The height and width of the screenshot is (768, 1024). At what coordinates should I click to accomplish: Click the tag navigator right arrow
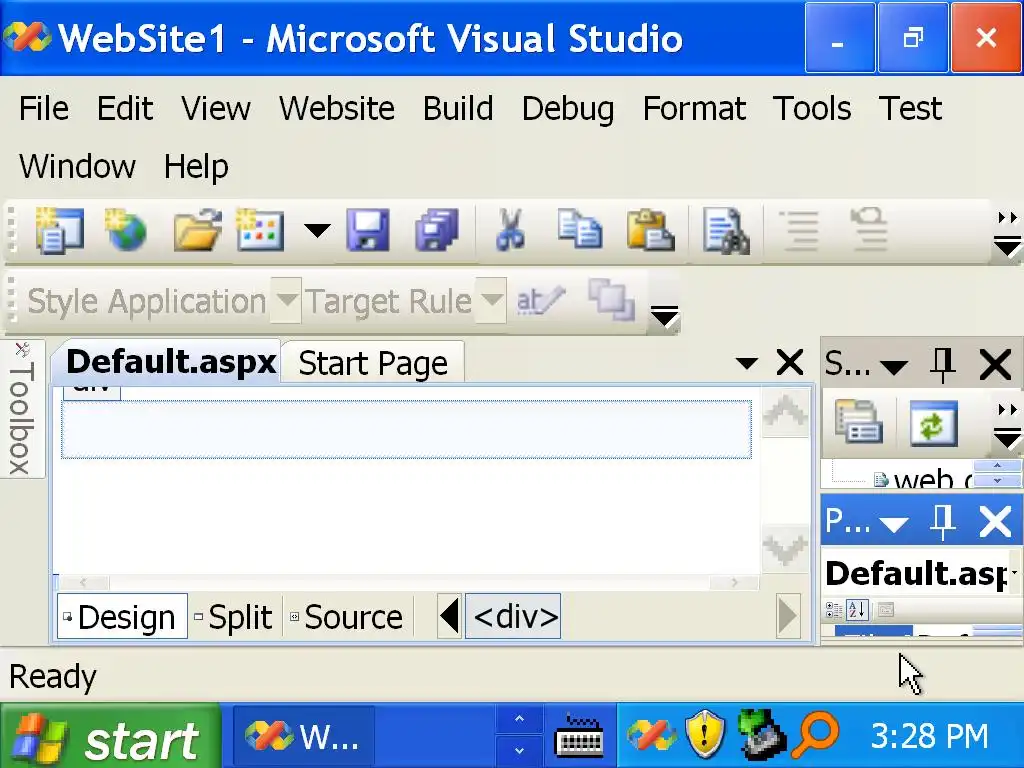[788, 616]
